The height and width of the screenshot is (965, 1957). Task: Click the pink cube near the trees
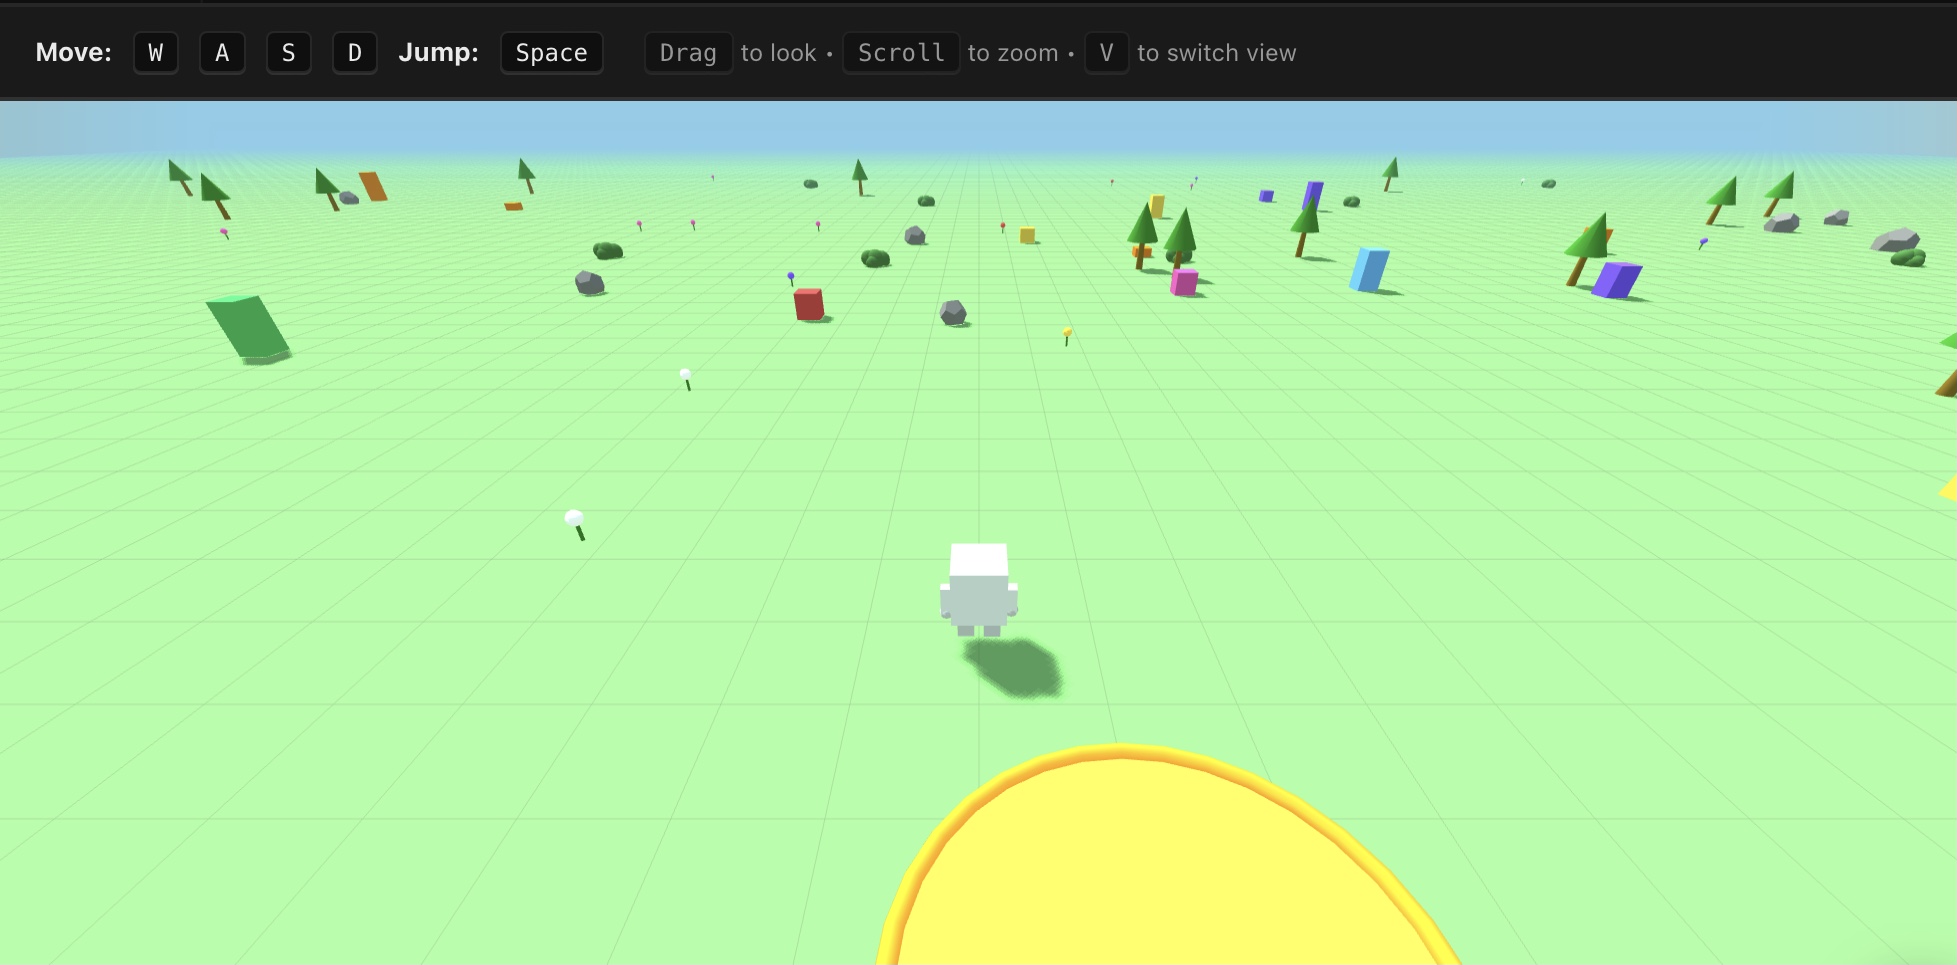(x=1184, y=282)
